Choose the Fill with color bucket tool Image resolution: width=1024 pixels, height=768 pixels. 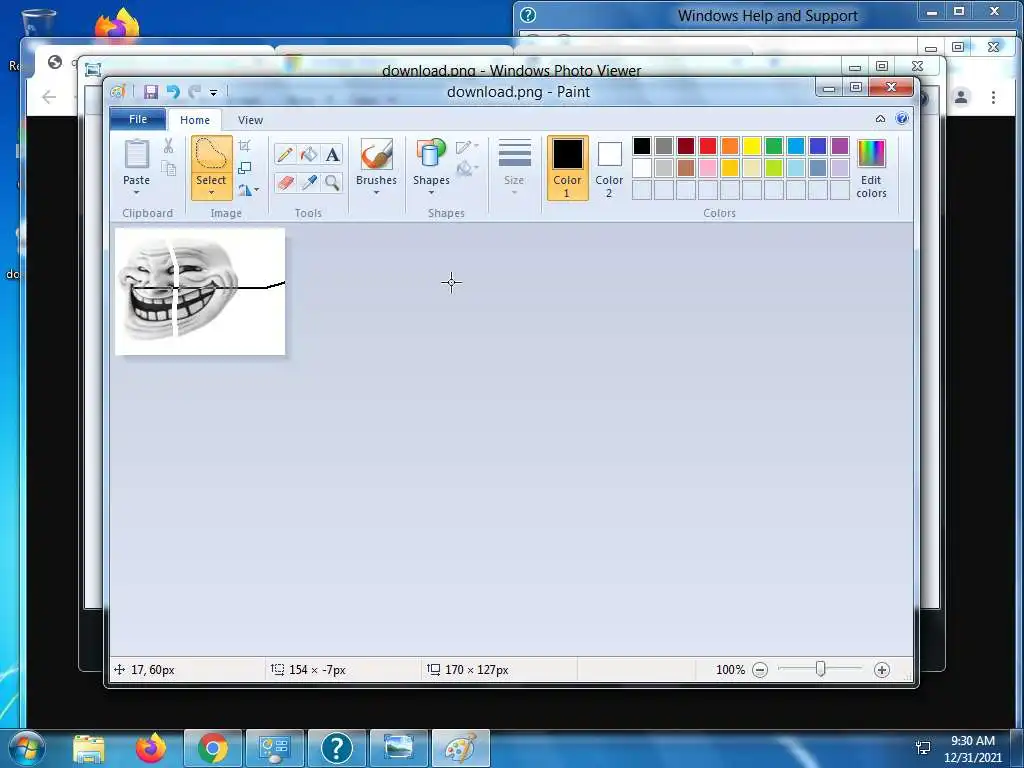coord(309,154)
